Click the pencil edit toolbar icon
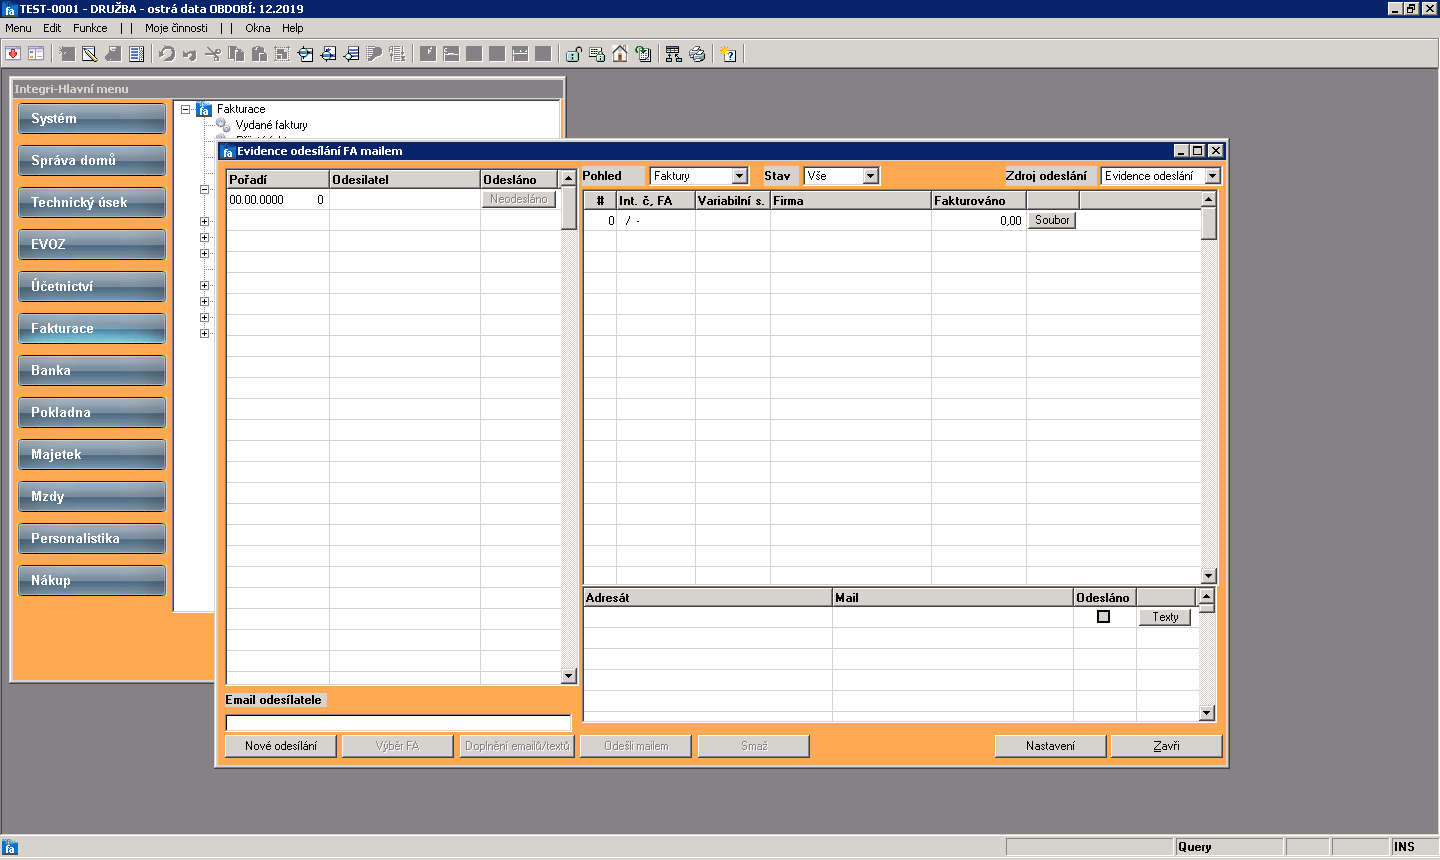Image resolution: width=1440 pixels, height=860 pixels. [89, 54]
